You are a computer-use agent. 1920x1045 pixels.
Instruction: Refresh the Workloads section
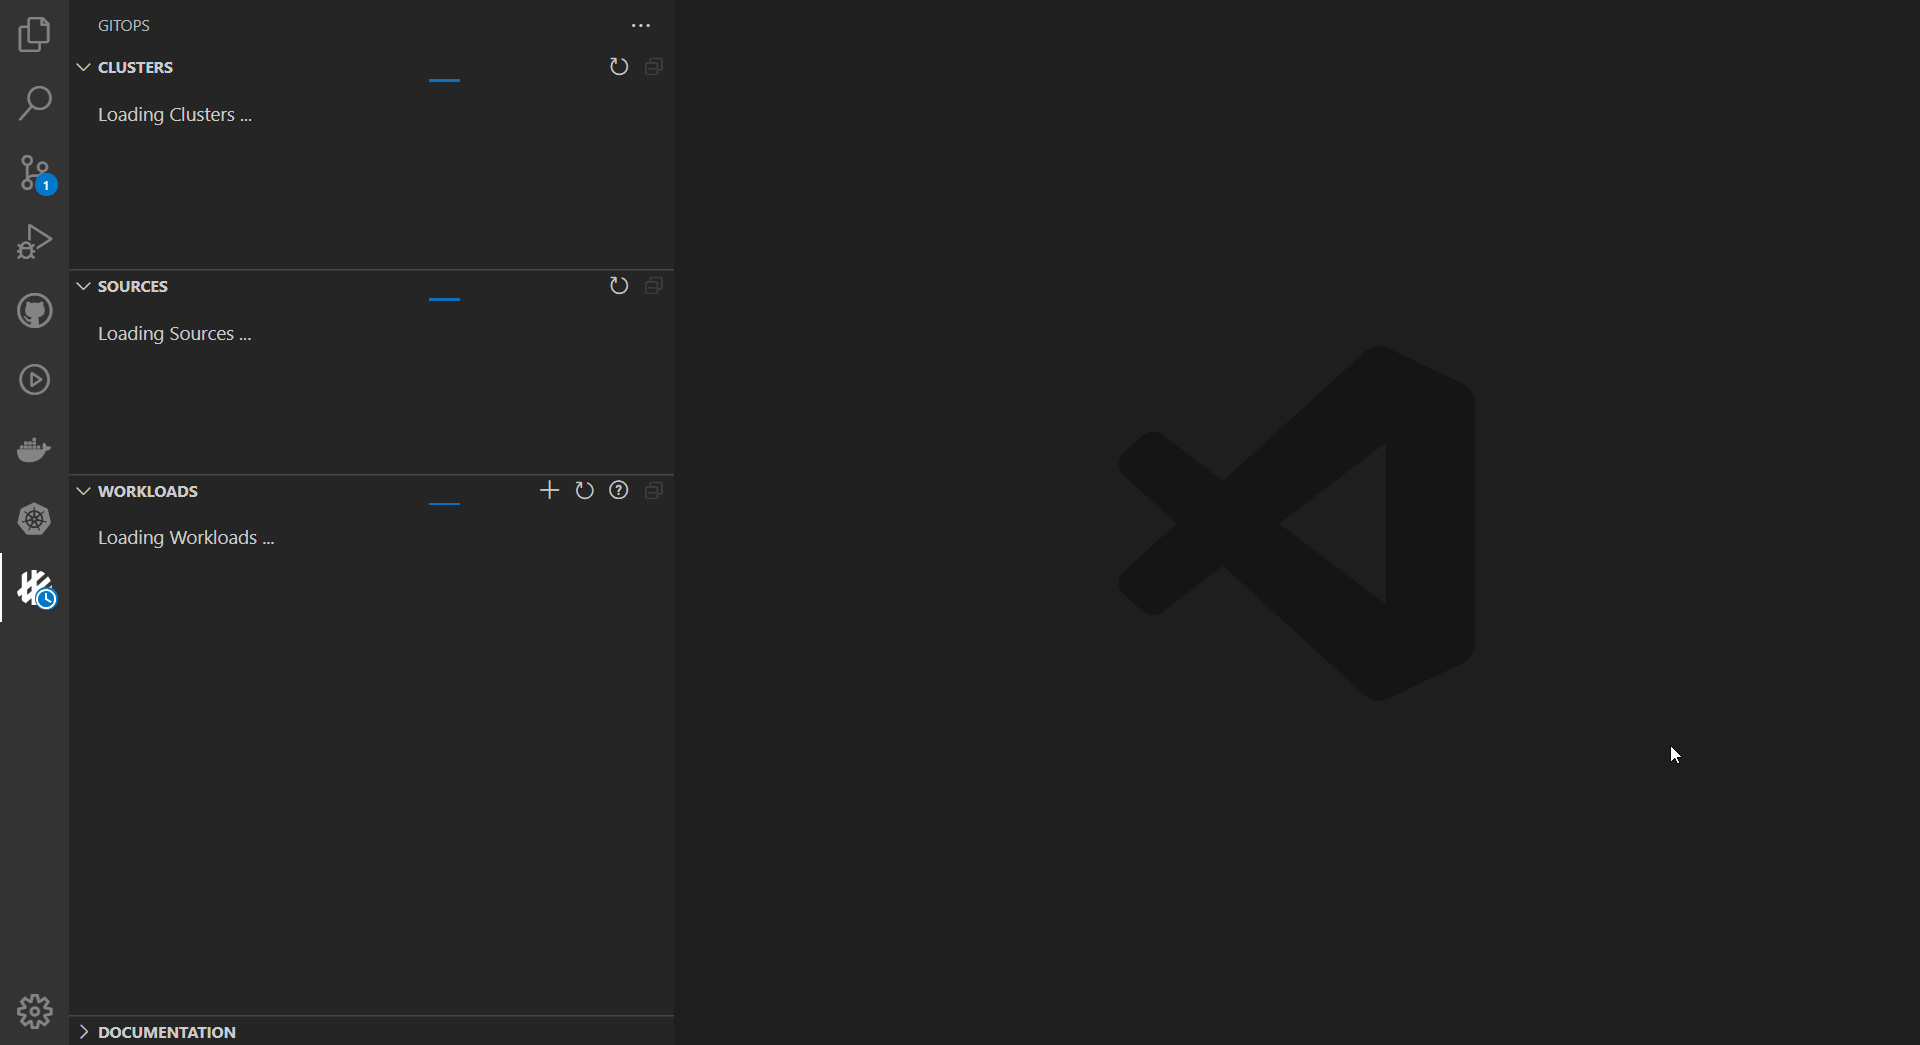[584, 490]
